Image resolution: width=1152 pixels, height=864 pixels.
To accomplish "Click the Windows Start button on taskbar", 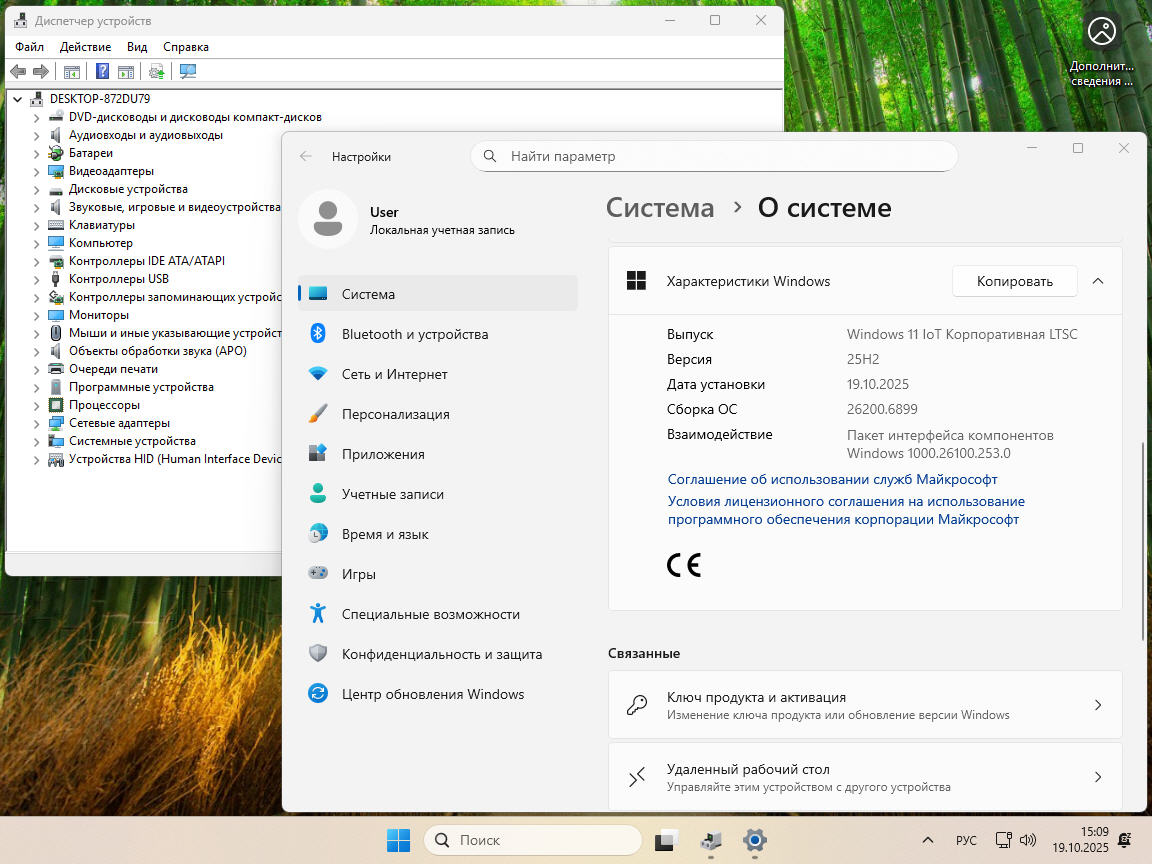I will (x=398, y=840).
